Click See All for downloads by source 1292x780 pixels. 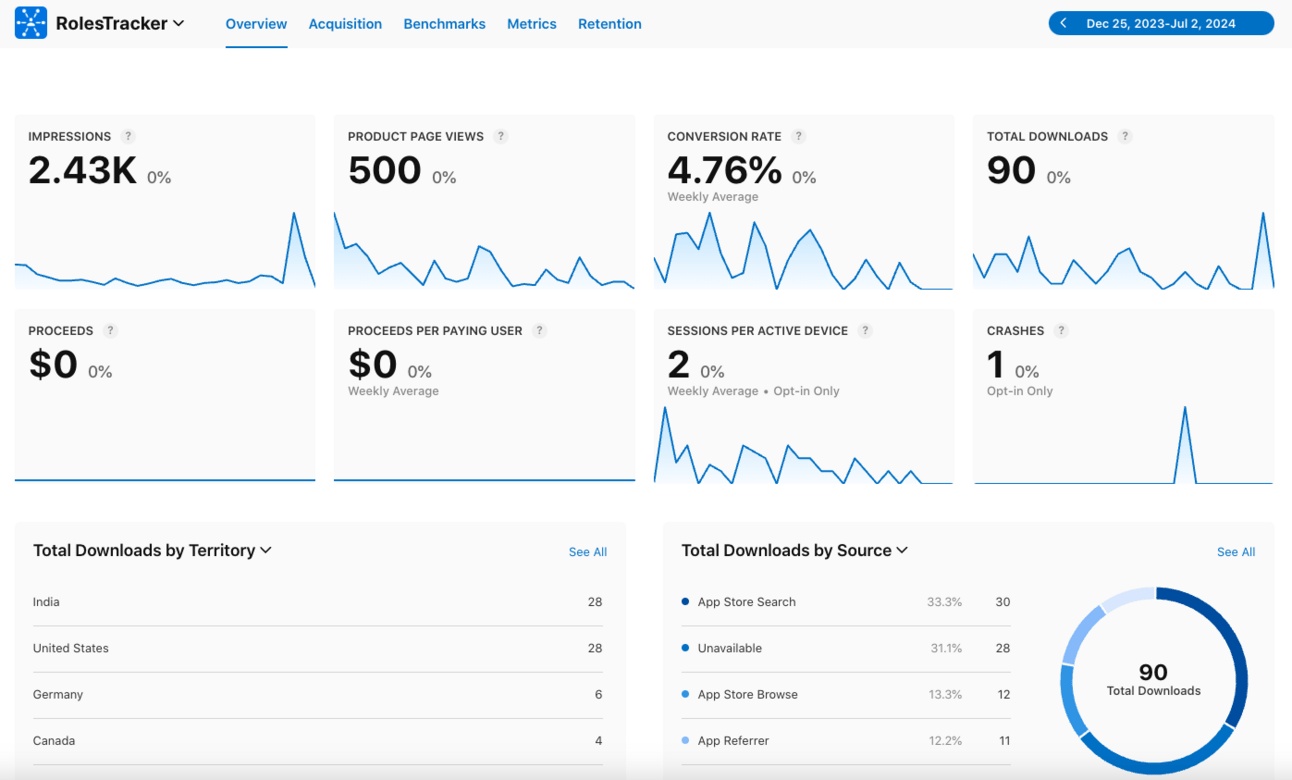pyautogui.click(x=1236, y=552)
